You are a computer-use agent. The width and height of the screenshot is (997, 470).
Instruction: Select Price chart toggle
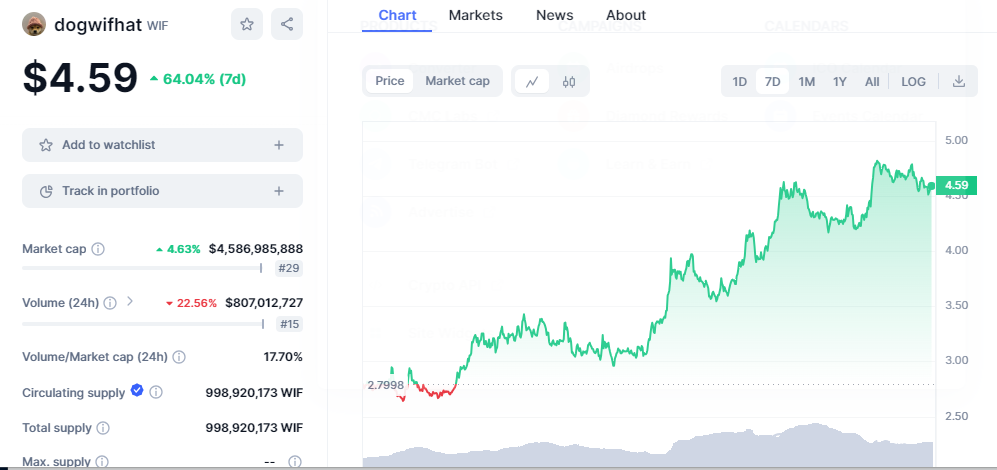tap(390, 81)
